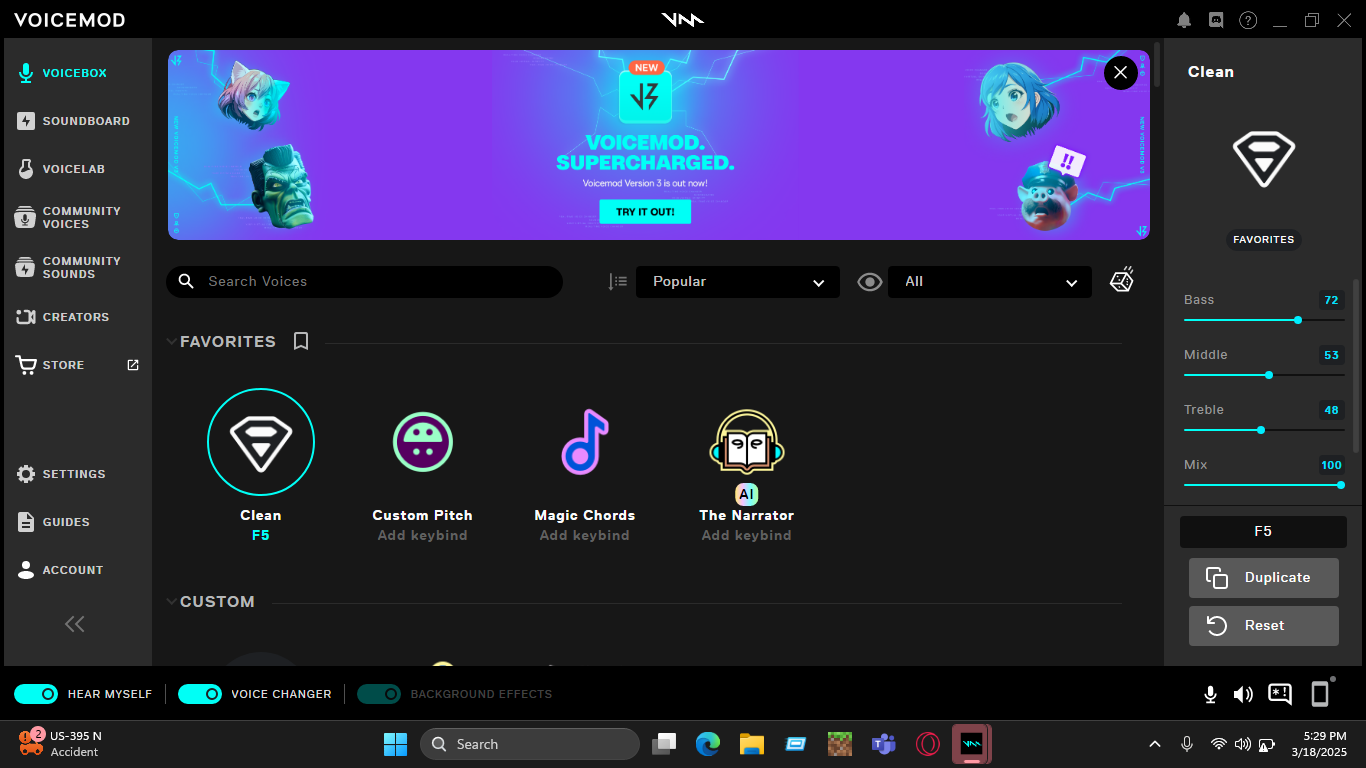
Task: Open the Windows Start menu
Action: [395, 744]
